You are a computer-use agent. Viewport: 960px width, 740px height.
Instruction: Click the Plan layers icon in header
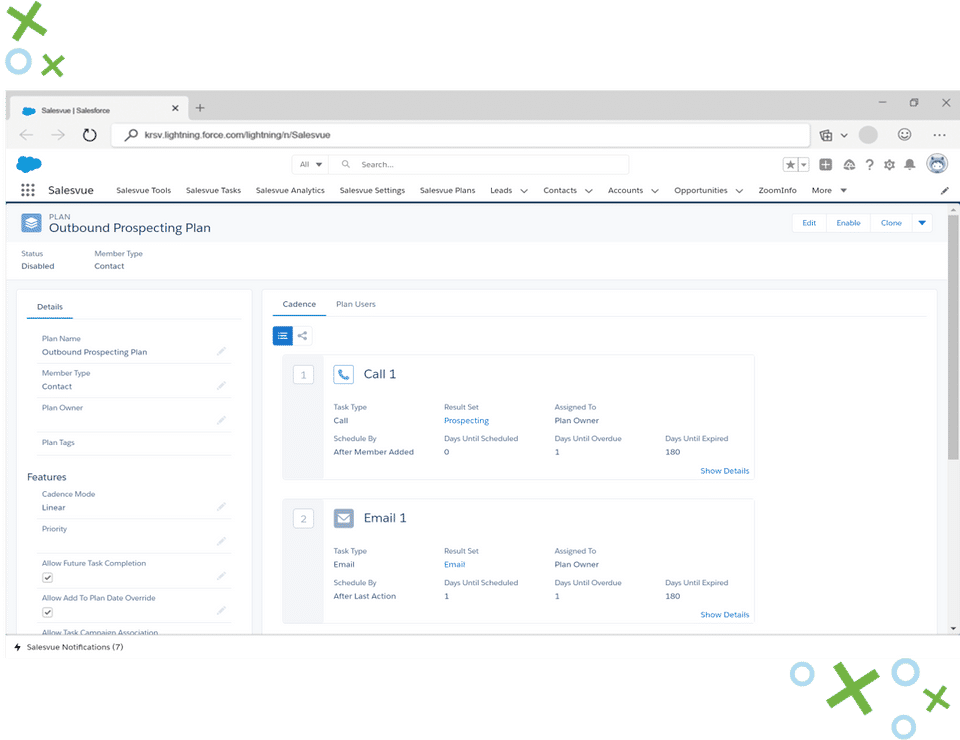(31, 223)
